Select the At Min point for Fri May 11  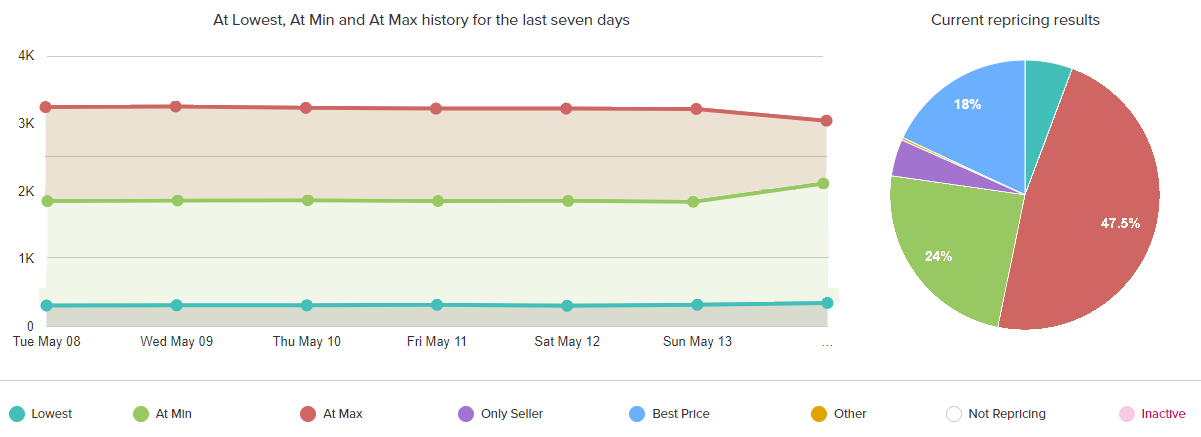(x=437, y=201)
